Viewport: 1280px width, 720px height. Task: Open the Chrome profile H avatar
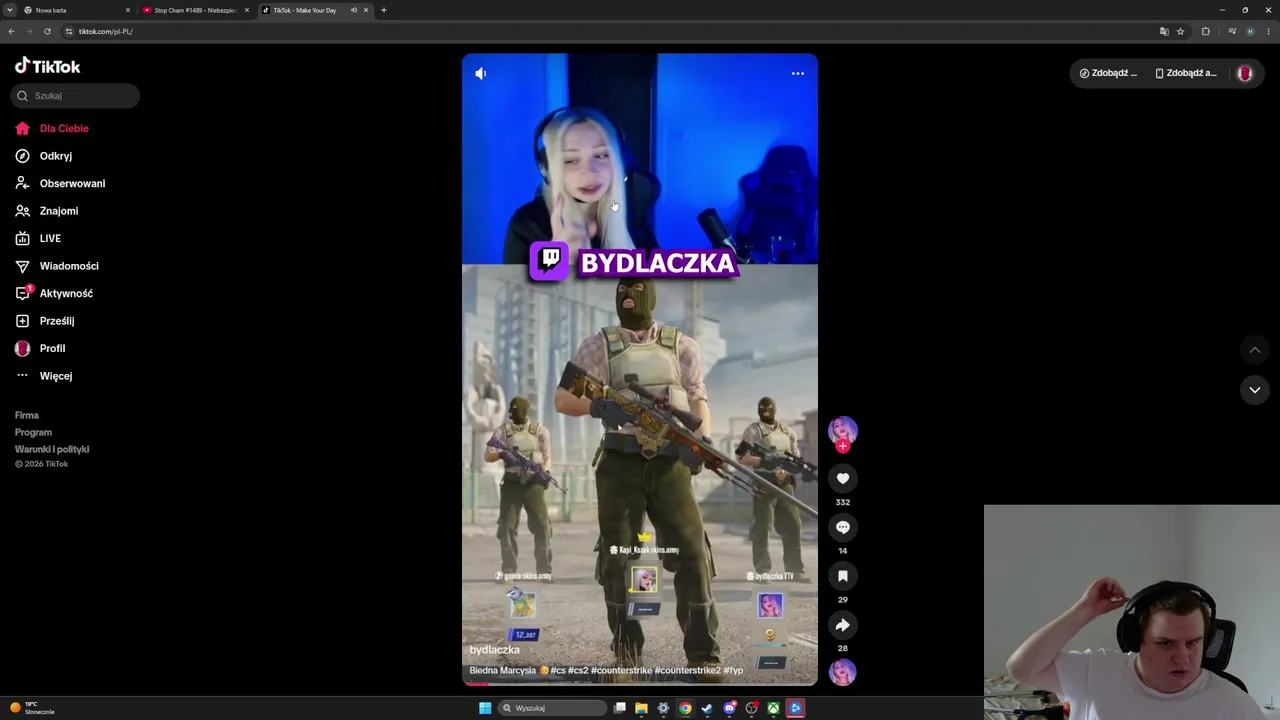point(1250,31)
